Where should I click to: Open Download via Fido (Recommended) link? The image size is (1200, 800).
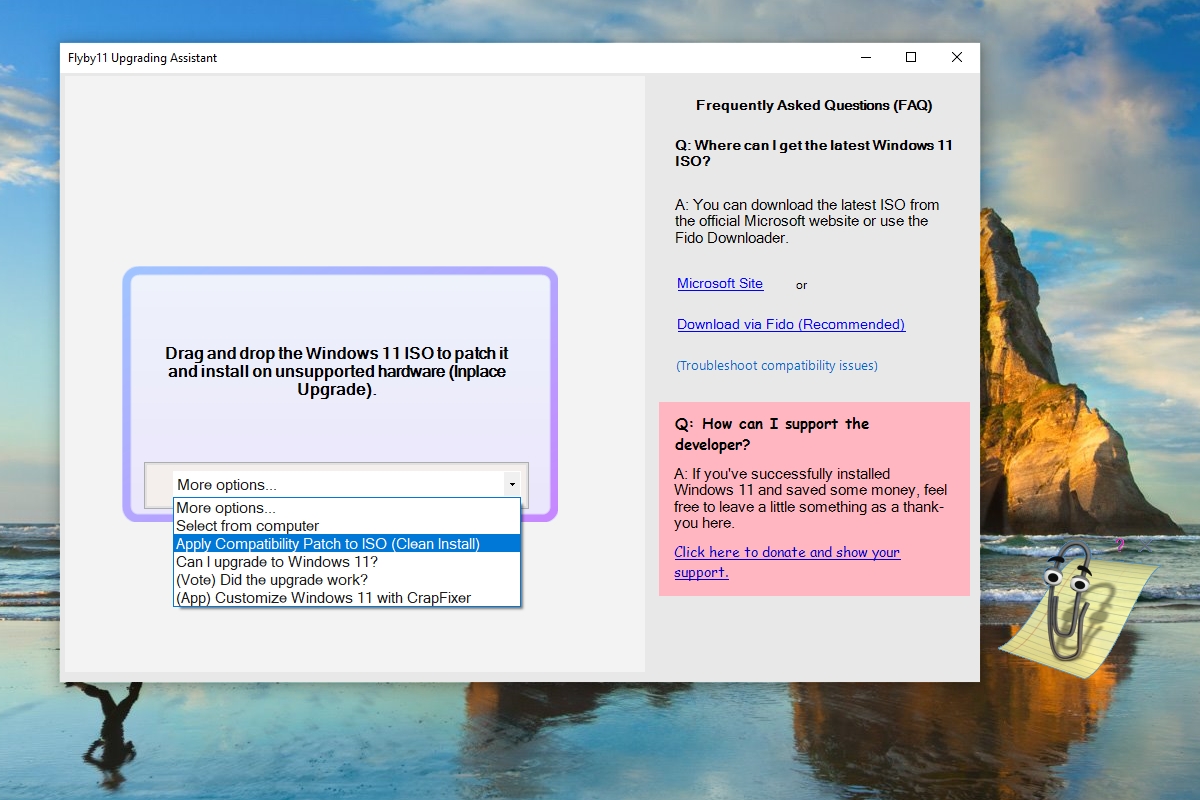click(791, 325)
